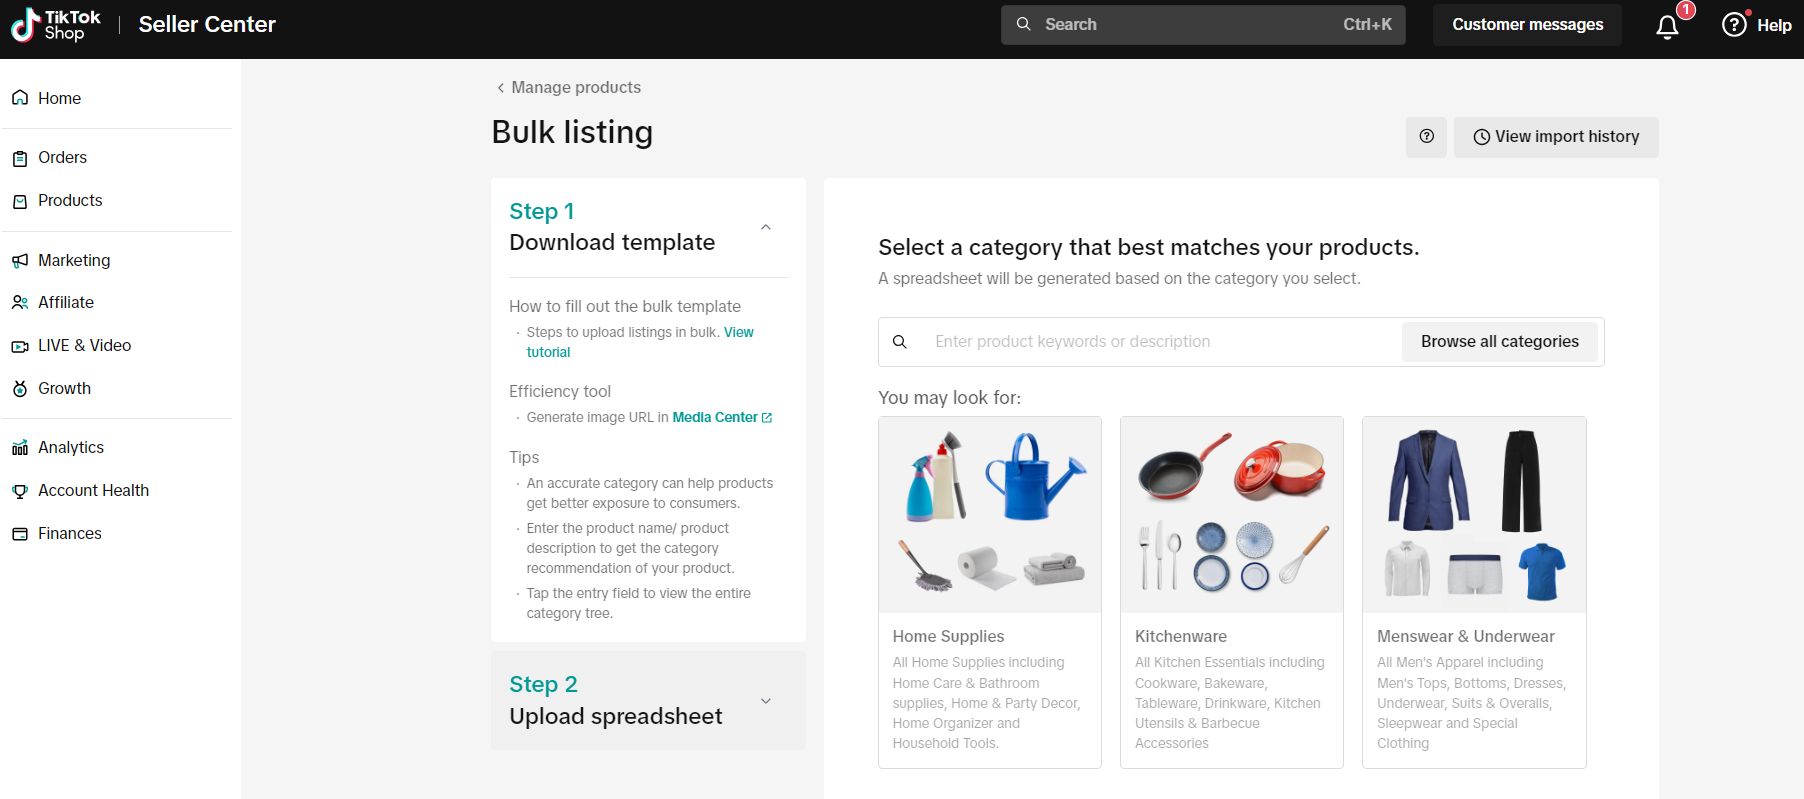Open the notifications bell
Viewport: 1804px width, 799px height.
1667,27
